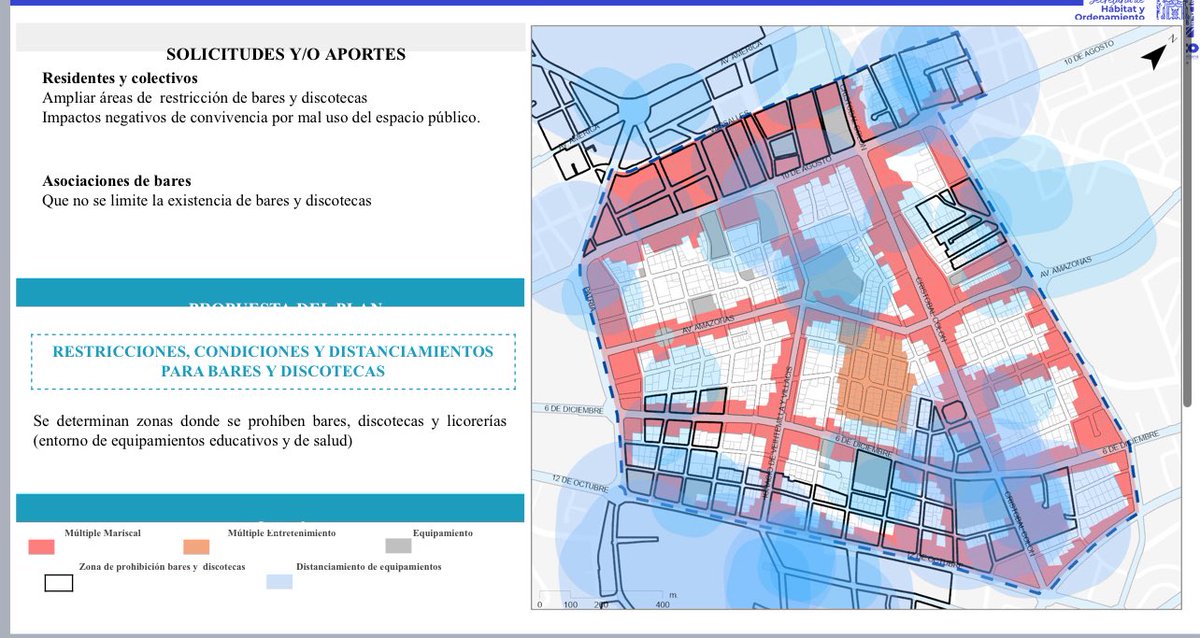Click the dashed 'RESTRICCIONES, CONDICIONES Y DISTANCIAMIENTOS' box

[273, 361]
